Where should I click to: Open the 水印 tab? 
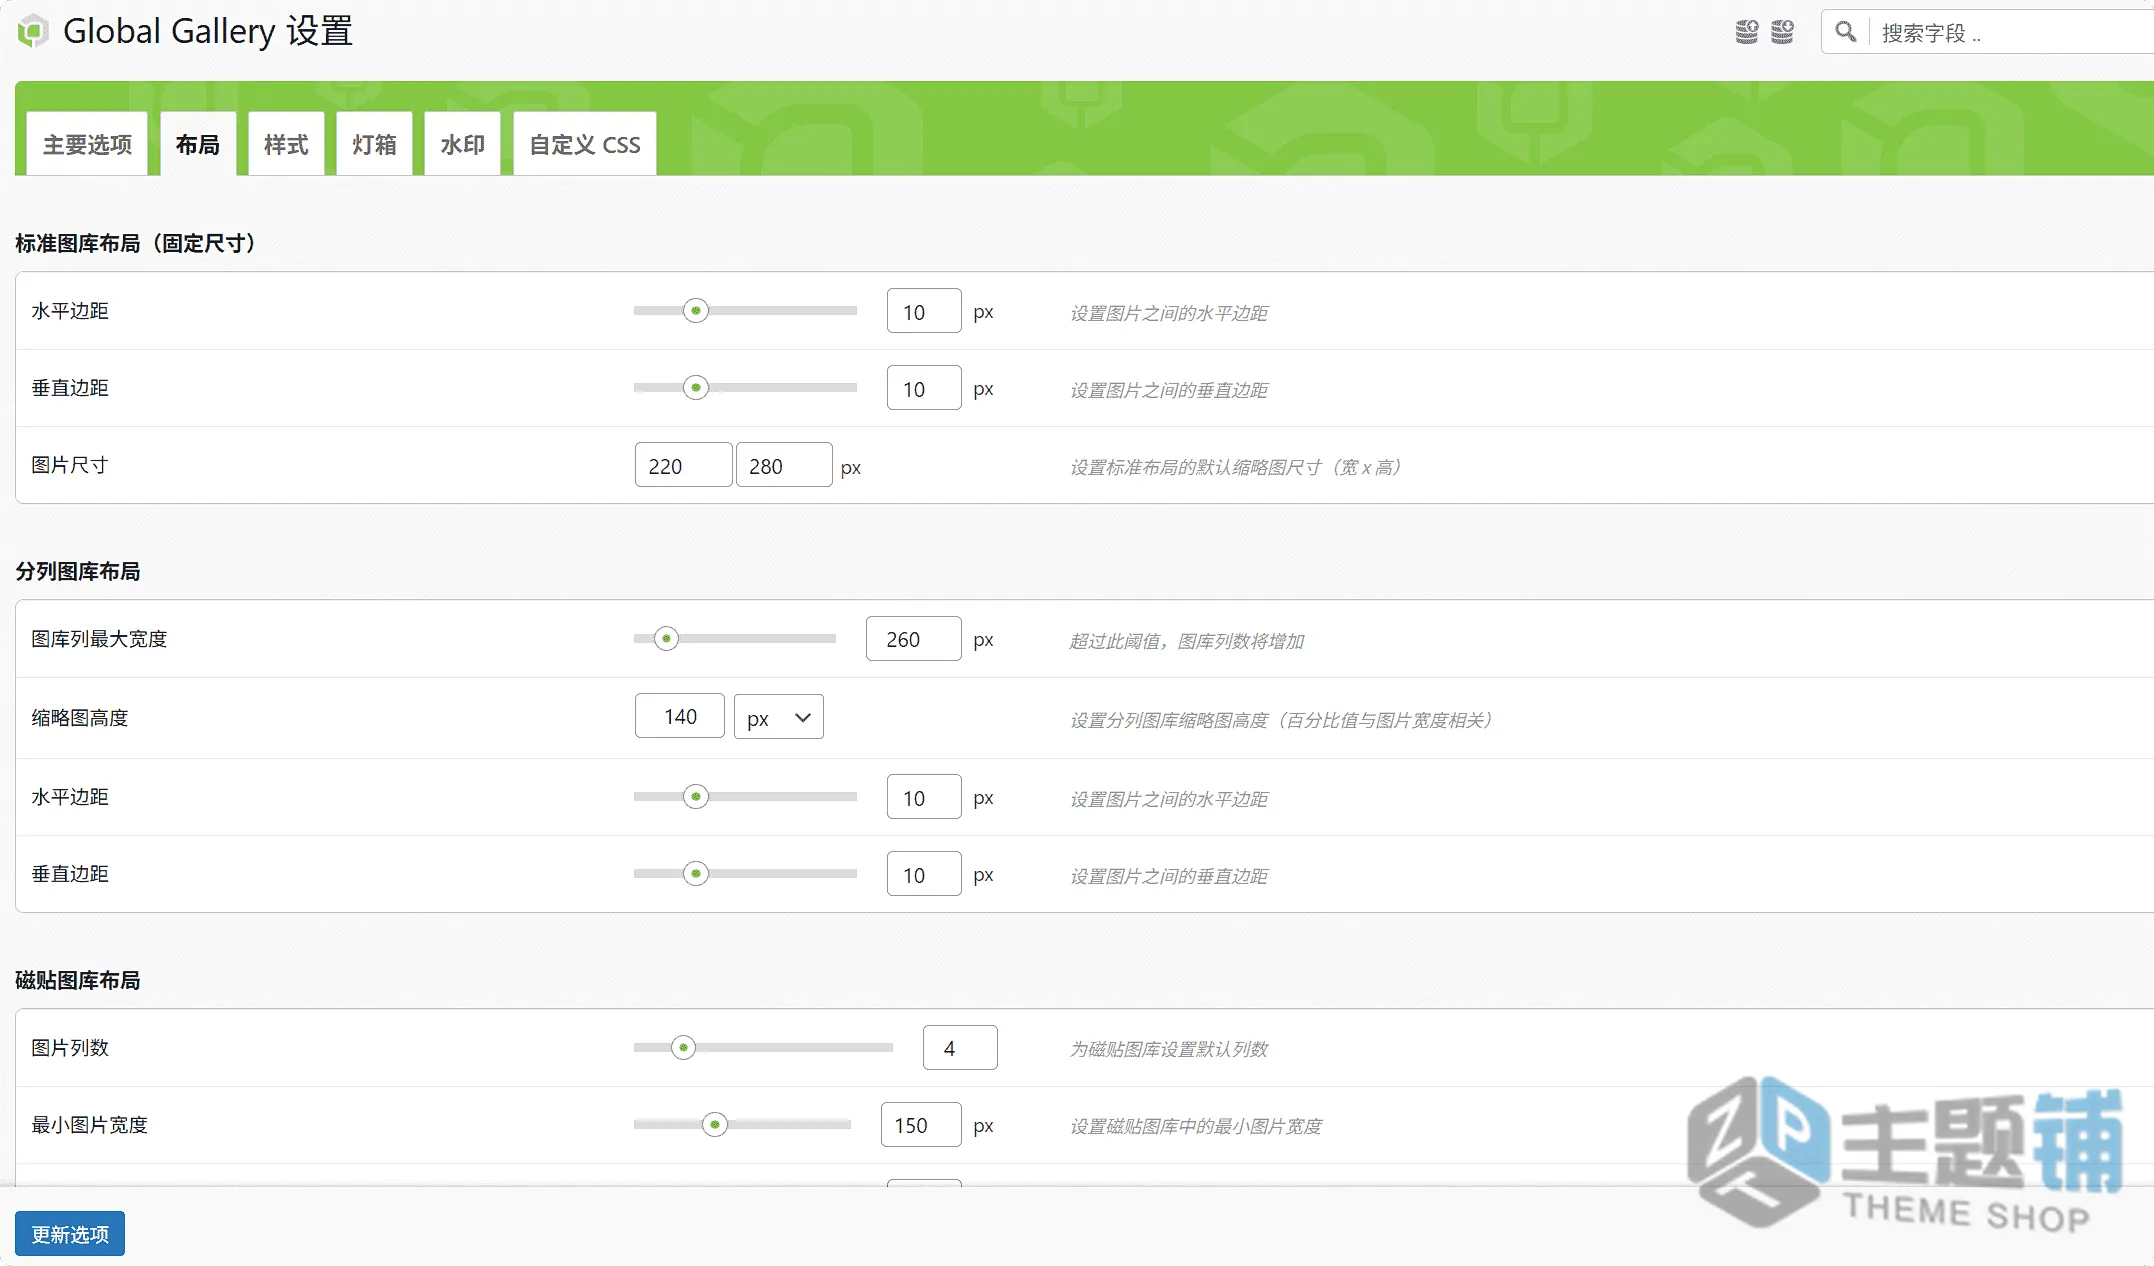(x=462, y=144)
